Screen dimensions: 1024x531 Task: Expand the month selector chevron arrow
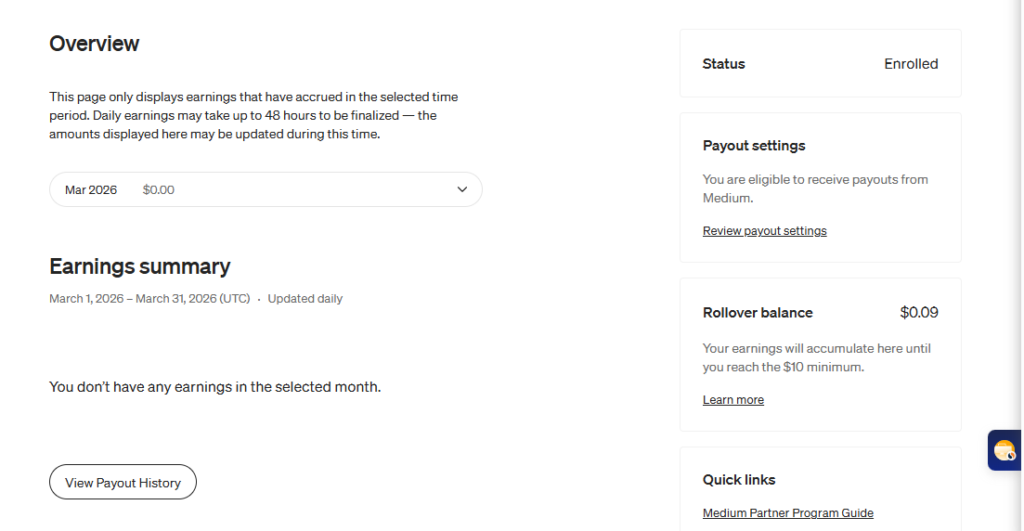462,189
